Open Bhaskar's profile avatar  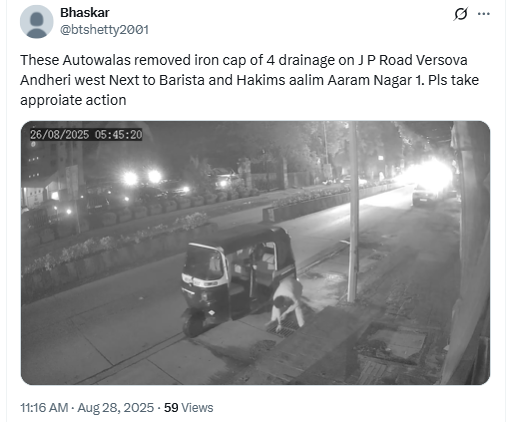coord(37,22)
